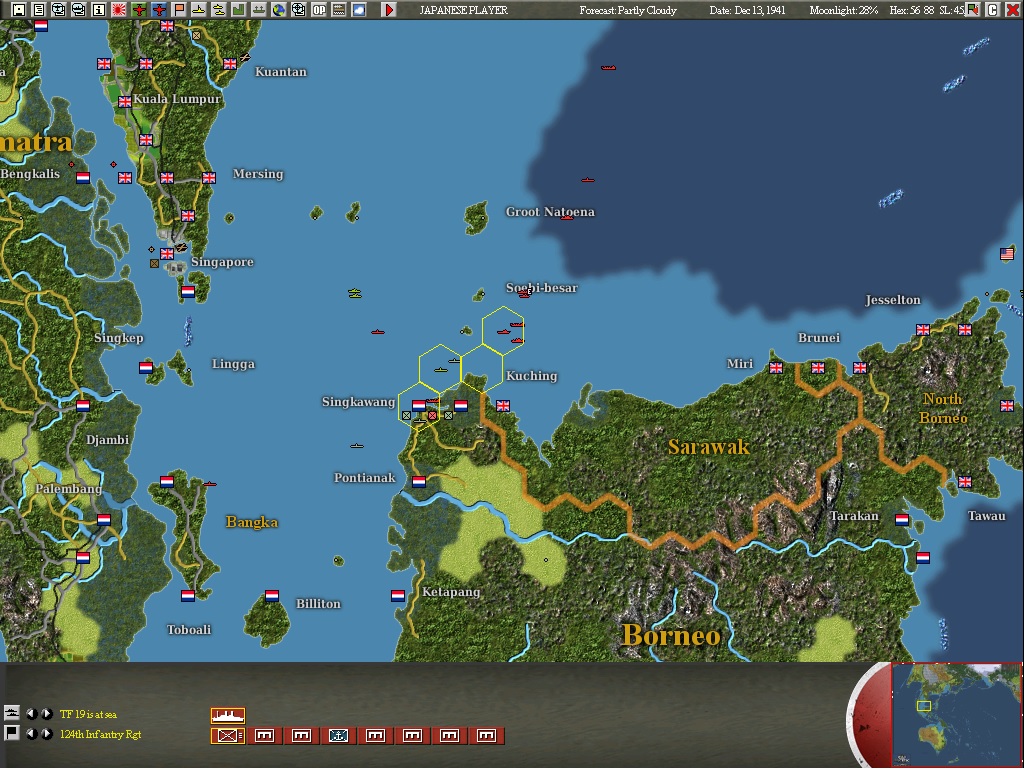This screenshot has height=770, width=1027.
Task: Click the black flag icon left of 124th Infantry
Action: coord(11,733)
